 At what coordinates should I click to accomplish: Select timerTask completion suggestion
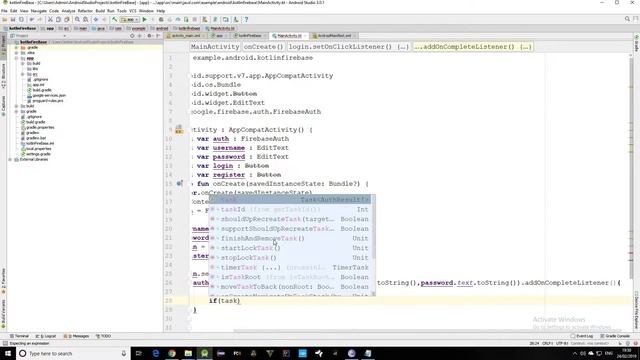[x=290, y=267]
